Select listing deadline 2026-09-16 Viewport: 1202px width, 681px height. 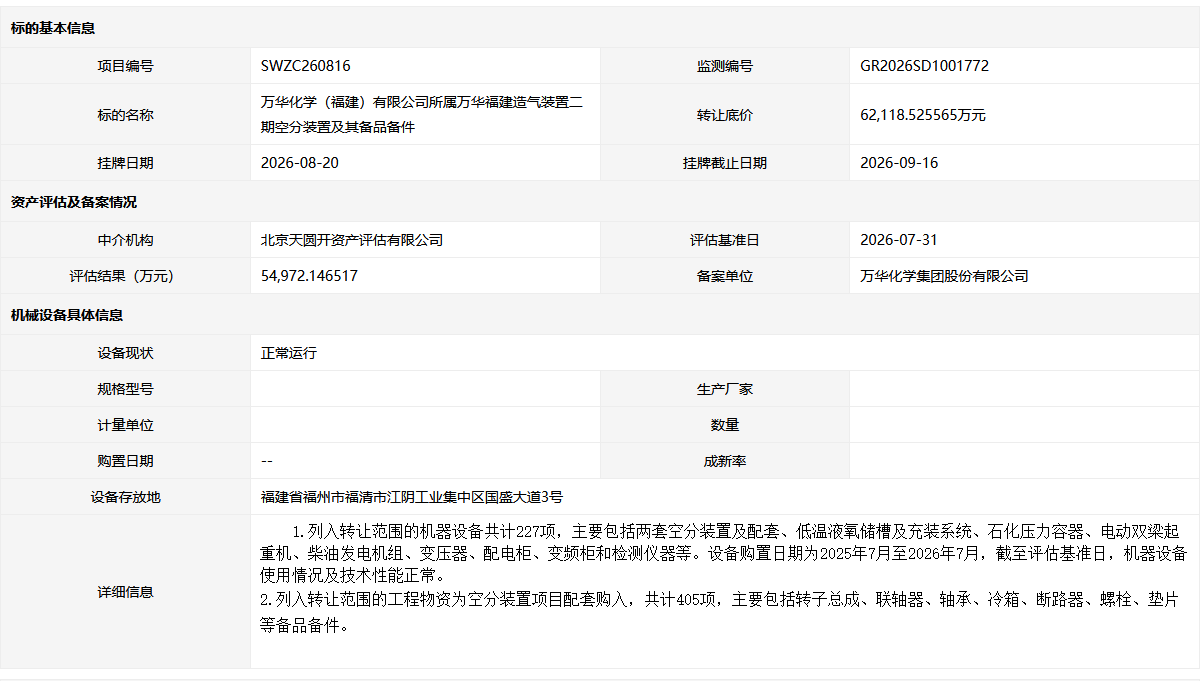(x=899, y=162)
